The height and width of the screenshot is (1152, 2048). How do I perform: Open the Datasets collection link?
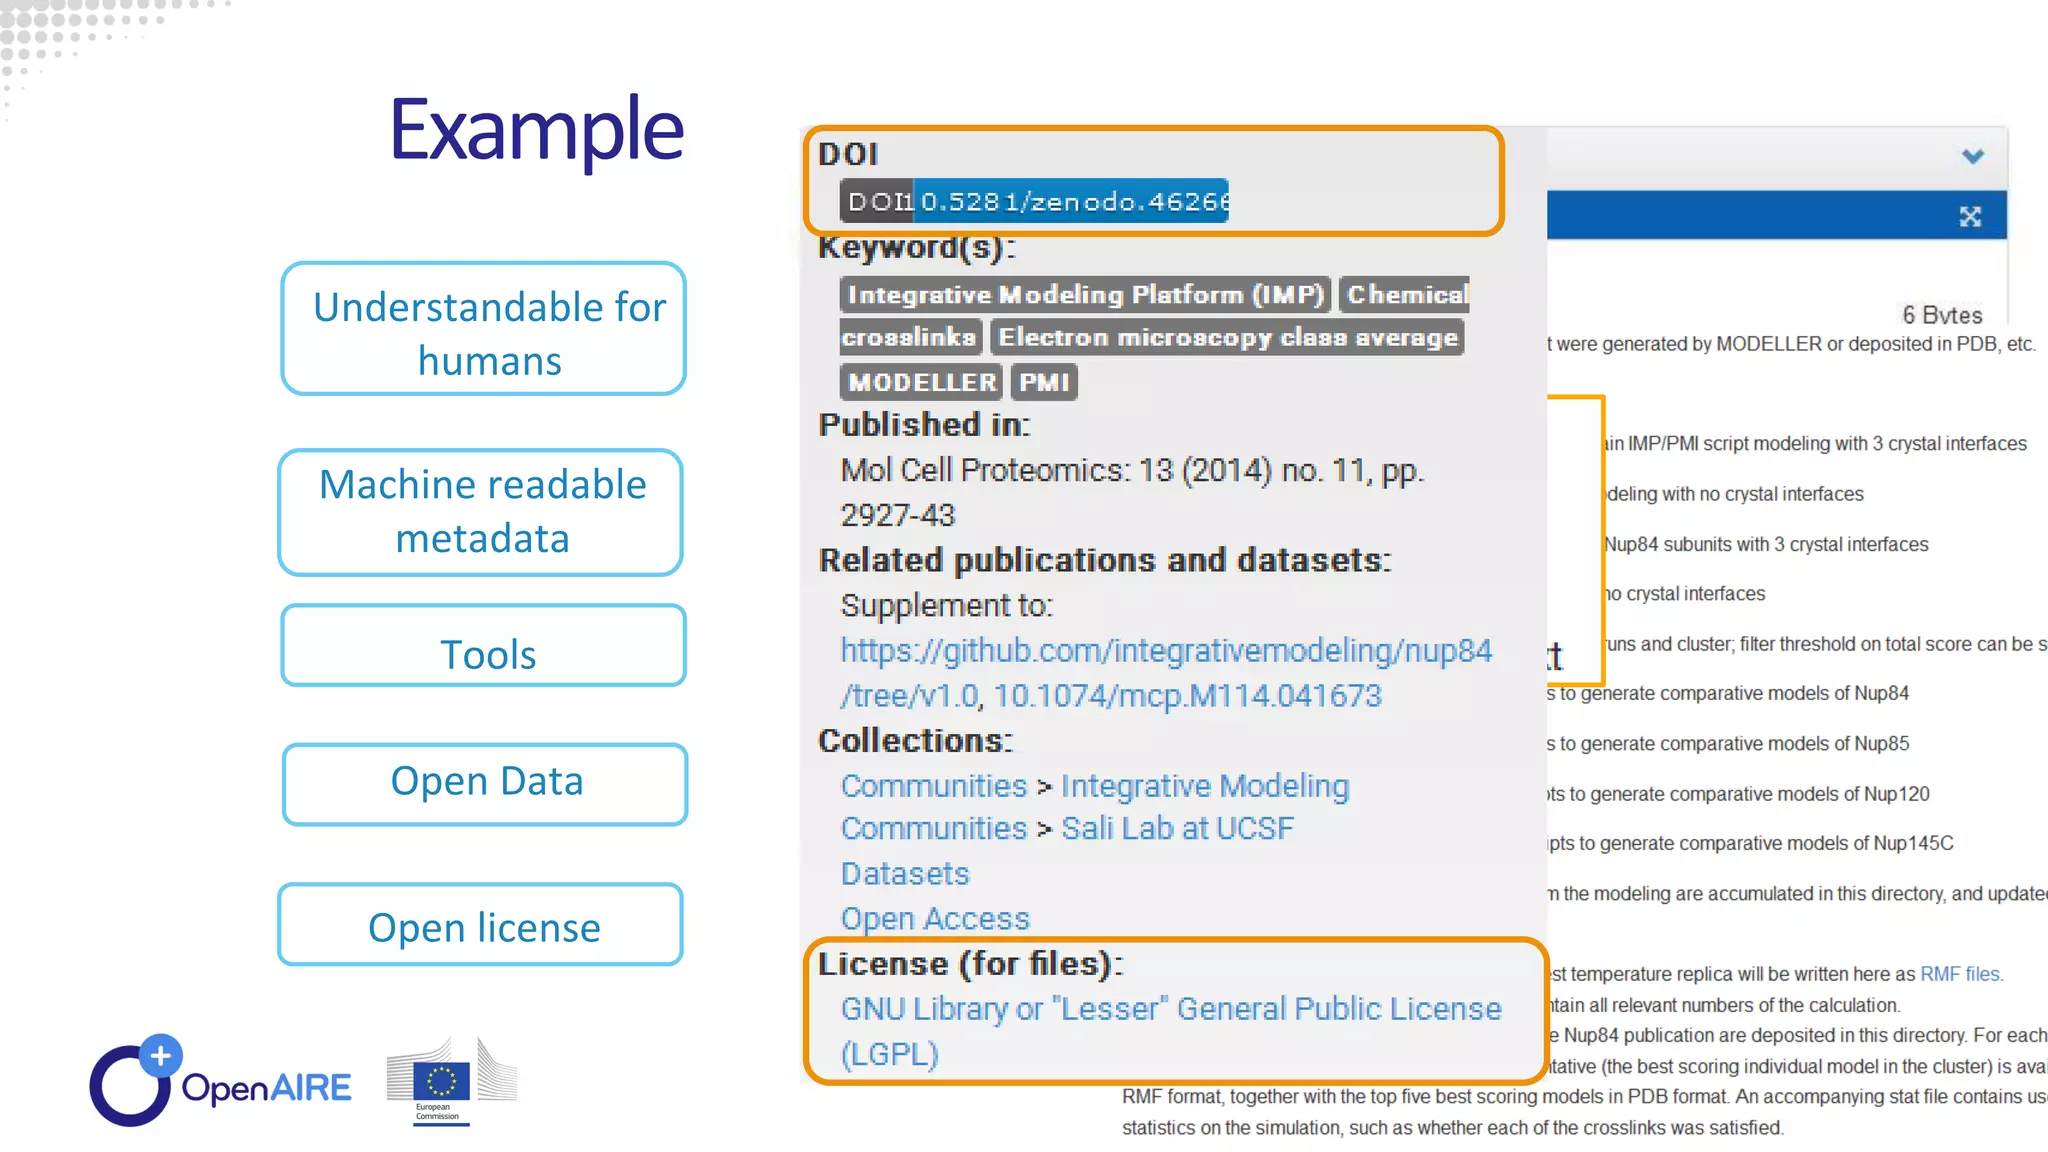pyautogui.click(x=905, y=874)
